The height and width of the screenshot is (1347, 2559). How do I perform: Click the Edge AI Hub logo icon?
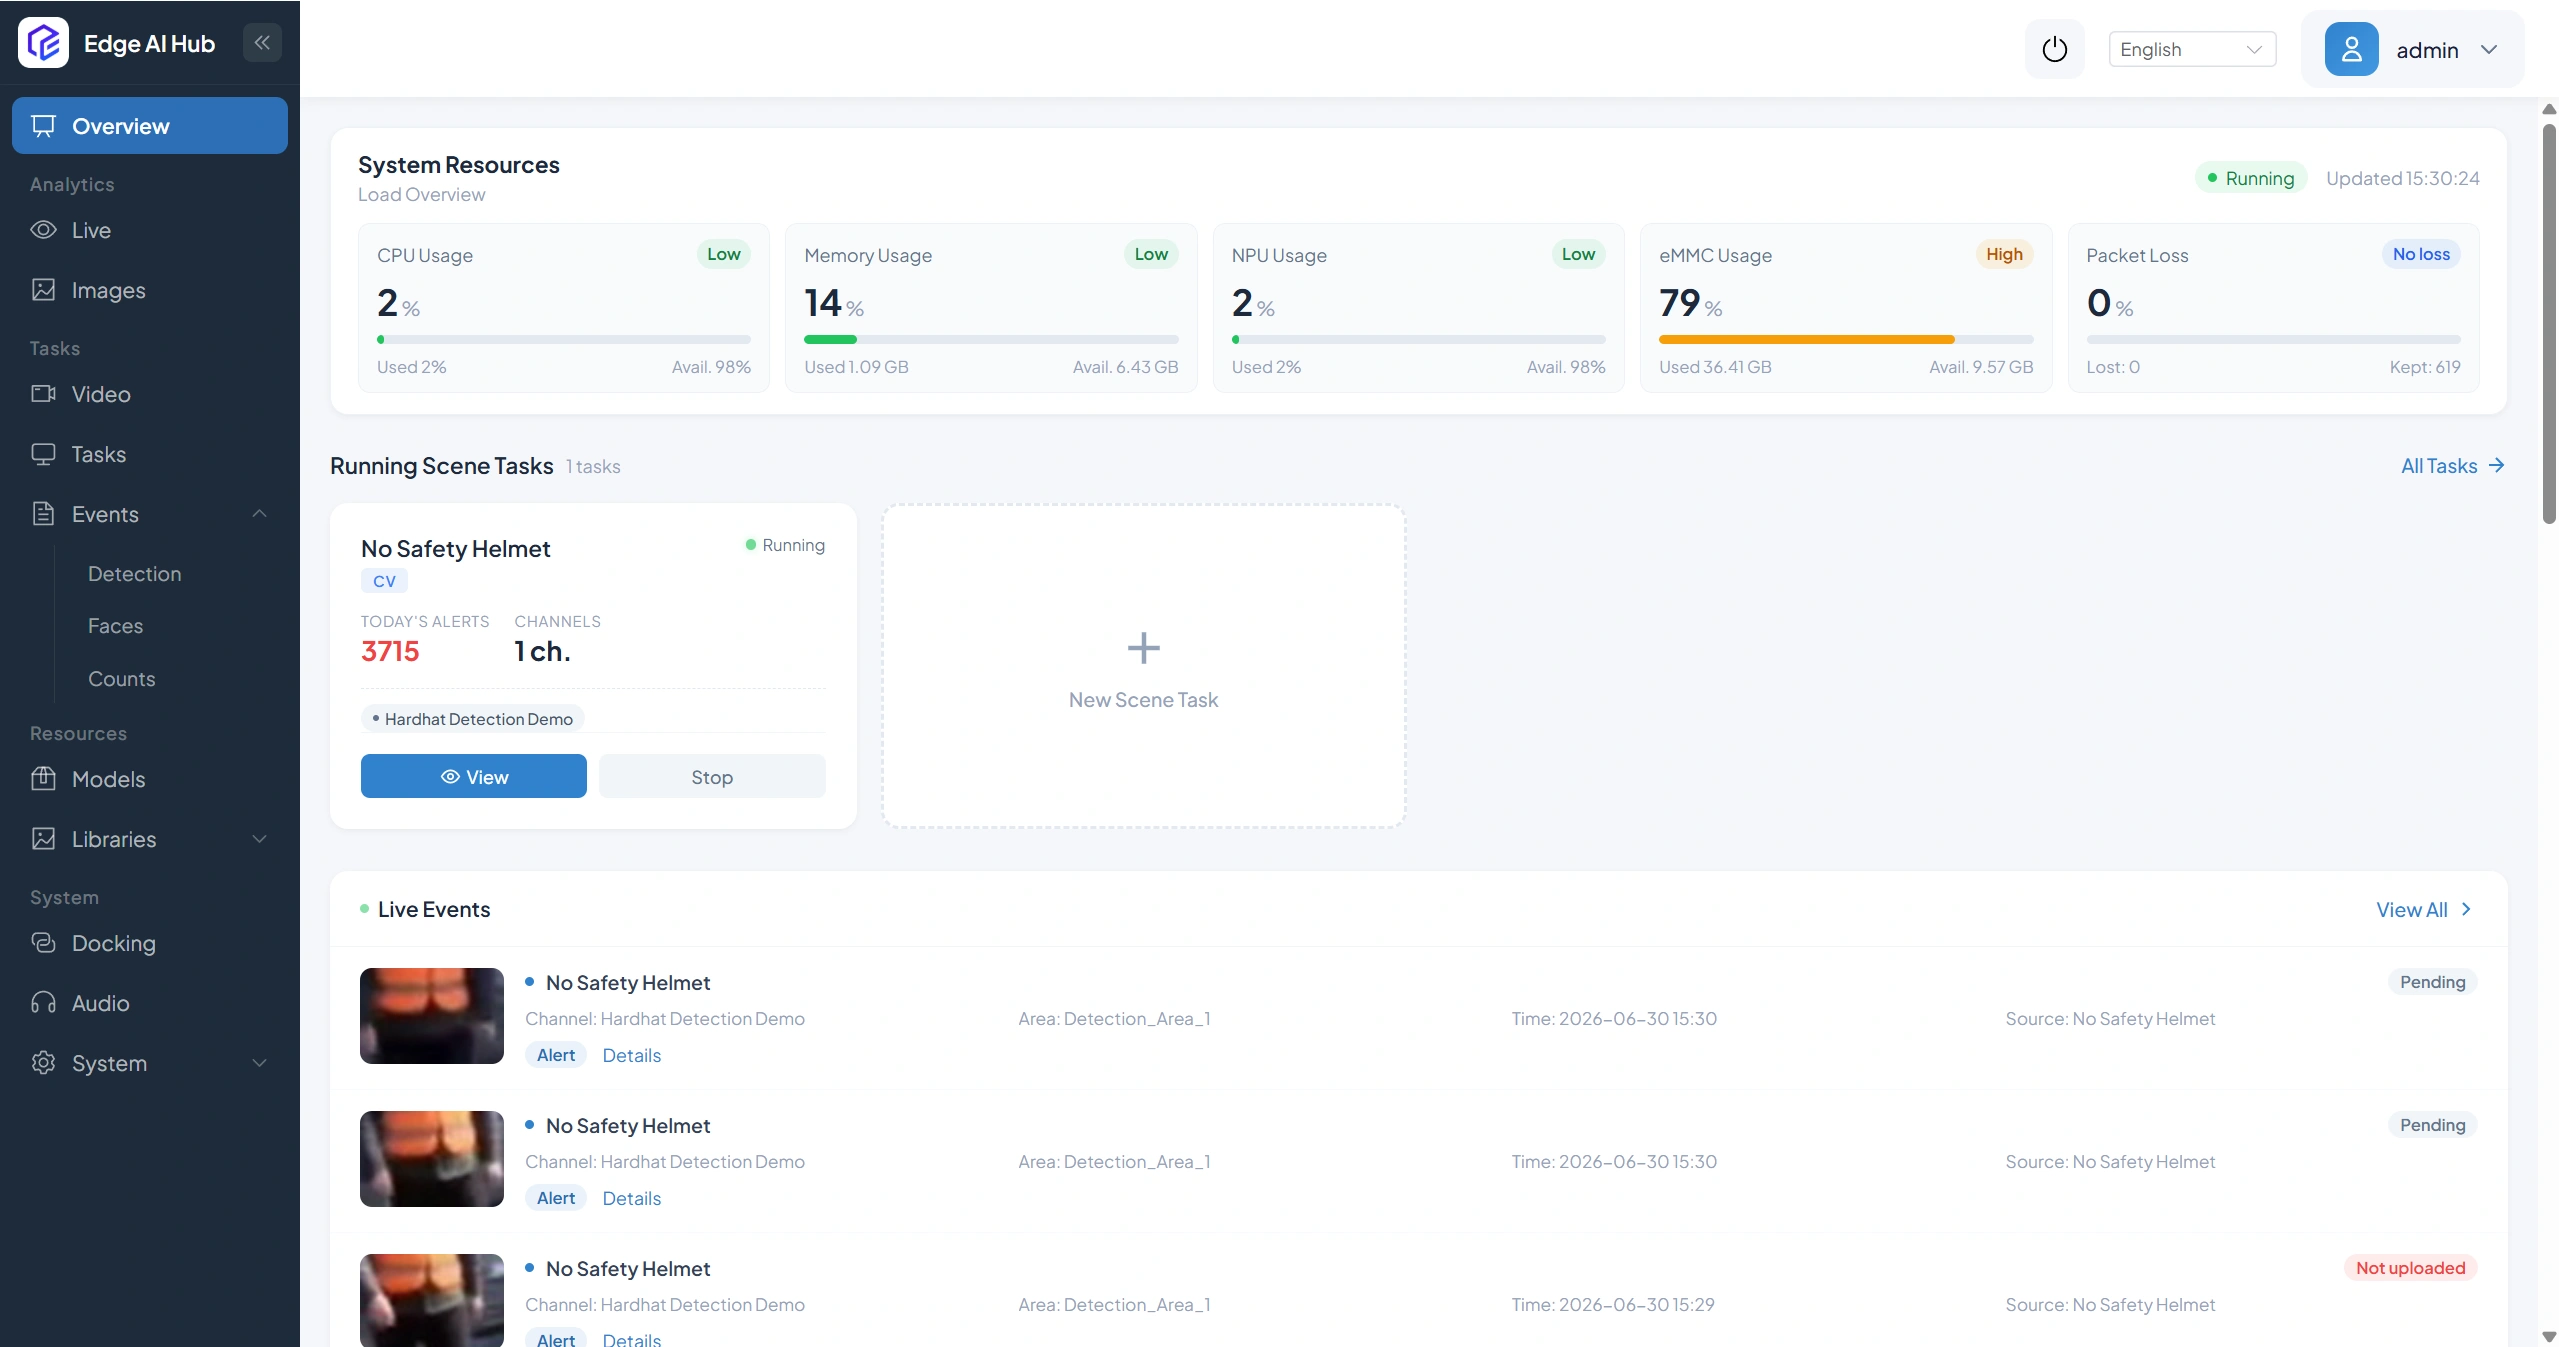(x=43, y=43)
